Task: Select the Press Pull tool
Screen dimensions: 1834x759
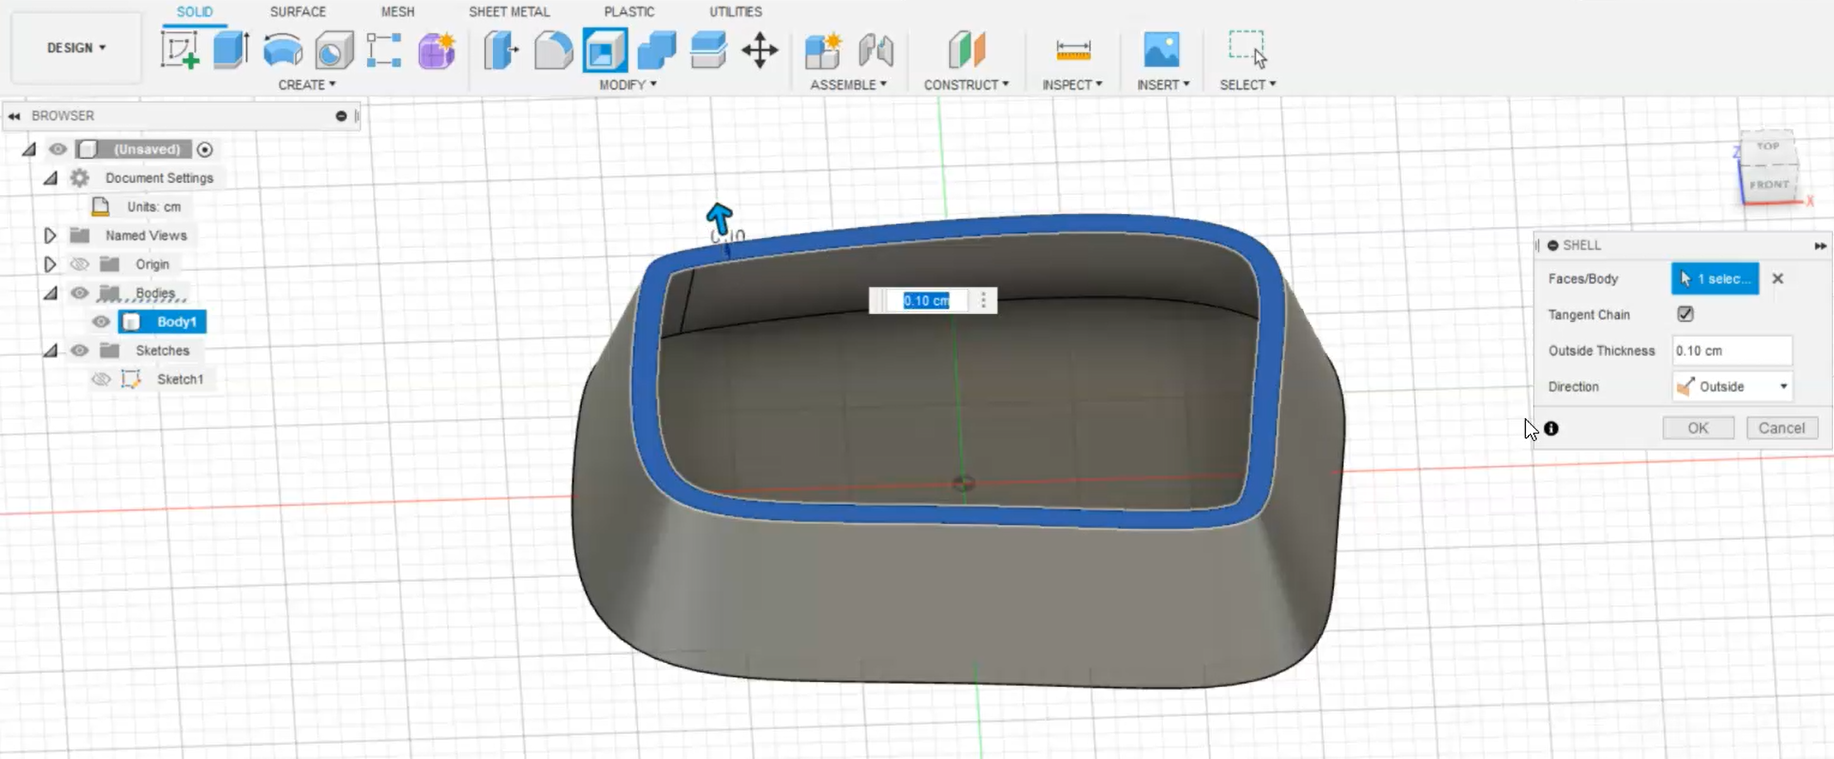Action: click(501, 50)
